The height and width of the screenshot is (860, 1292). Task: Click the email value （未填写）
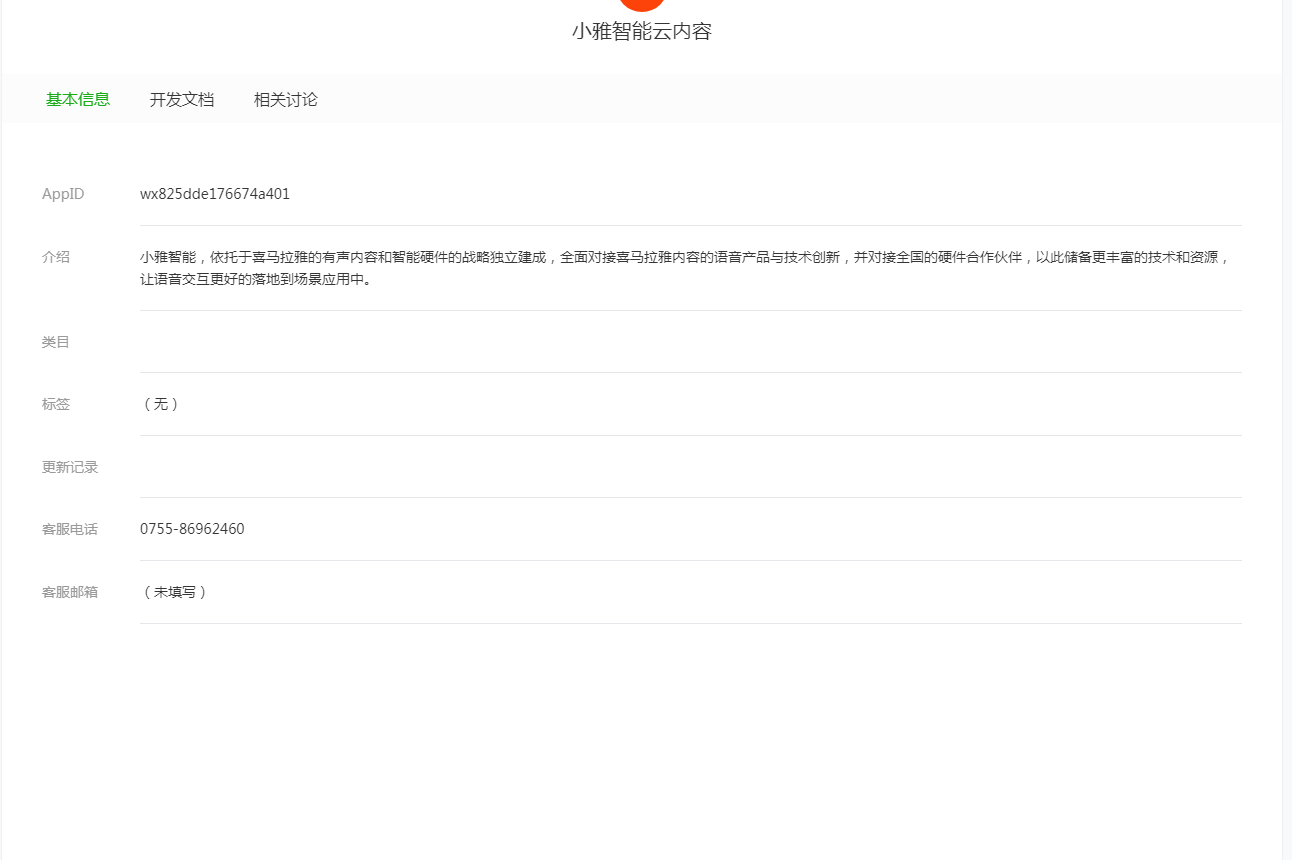pyautogui.click(x=175, y=592)
